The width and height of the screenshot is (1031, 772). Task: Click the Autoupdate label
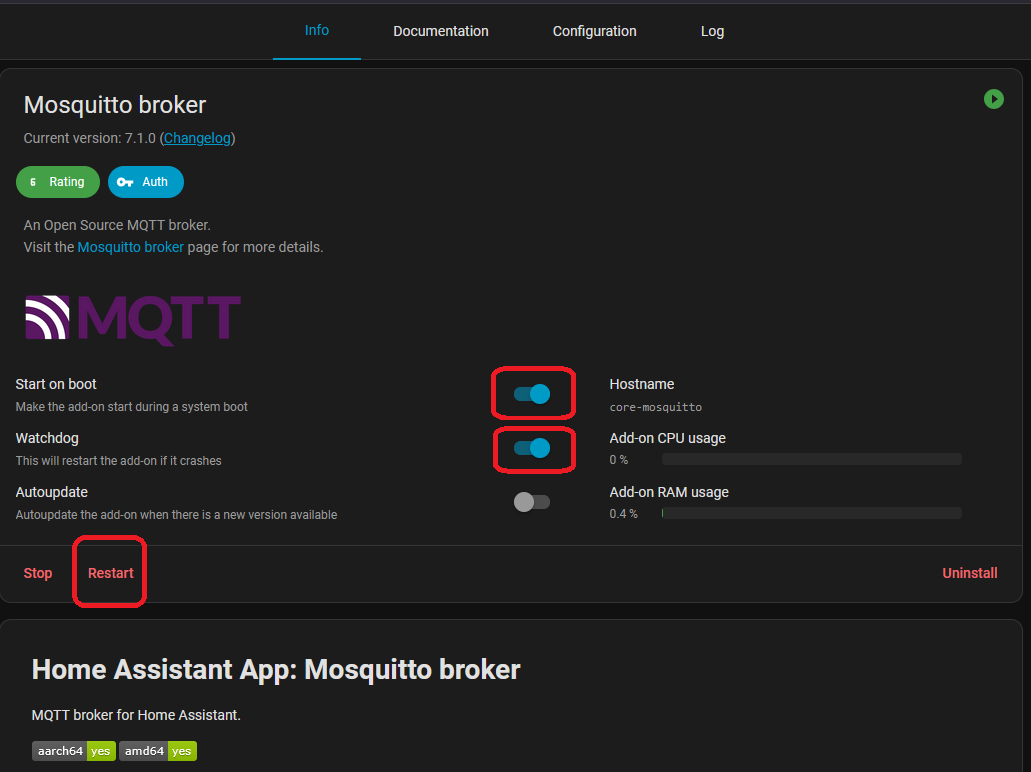[52, 492]
